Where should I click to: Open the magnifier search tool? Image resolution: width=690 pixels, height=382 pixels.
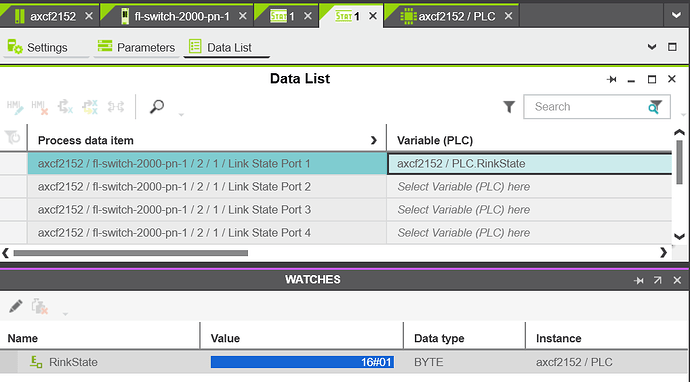pyautogui.click(x=157, y=107)
